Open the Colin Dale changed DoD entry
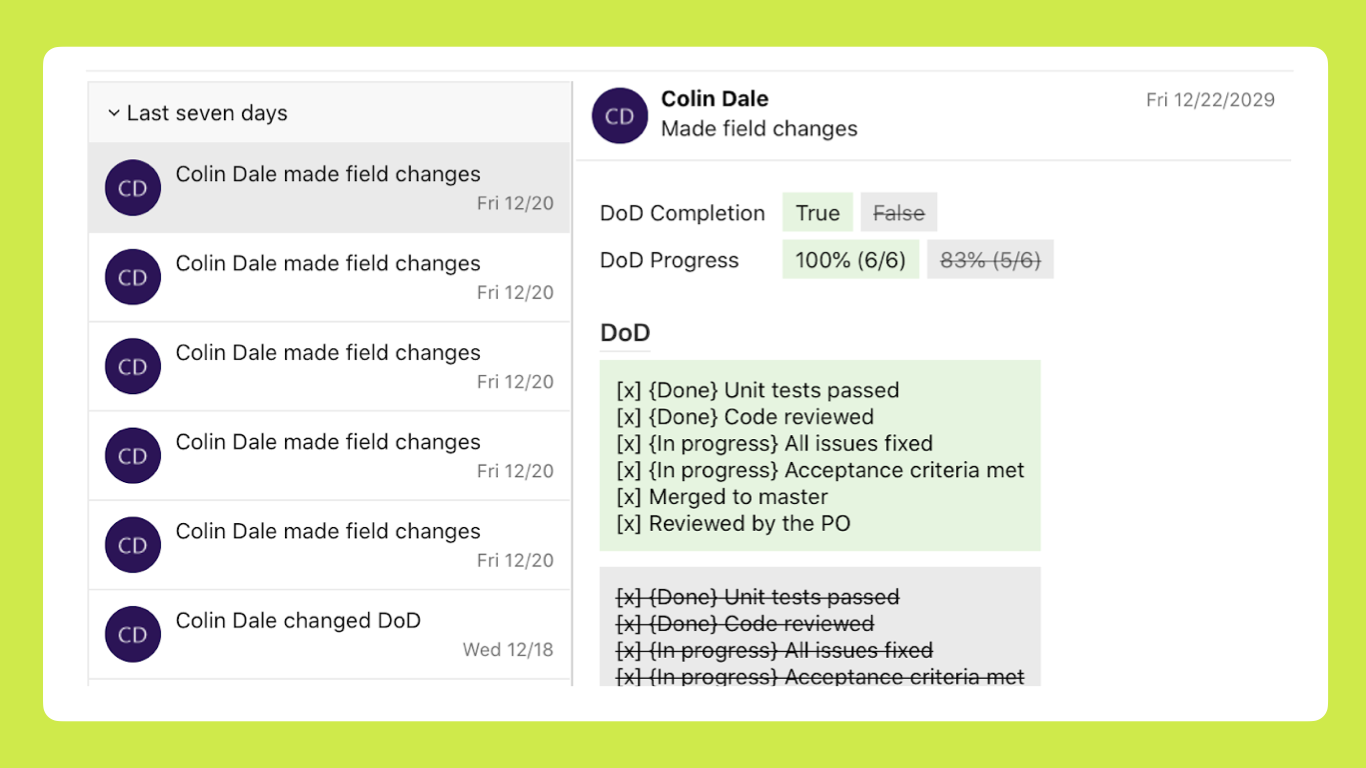 [x=298, y=621]
